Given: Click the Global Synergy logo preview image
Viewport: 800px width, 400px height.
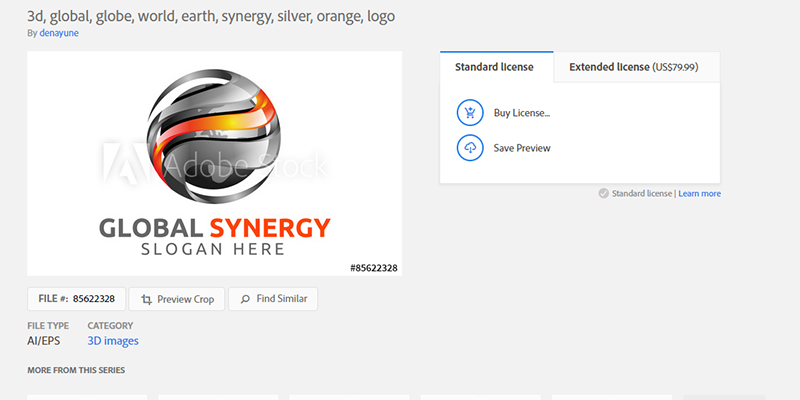Looking at the screenshot, I should (x=214, y=163).
